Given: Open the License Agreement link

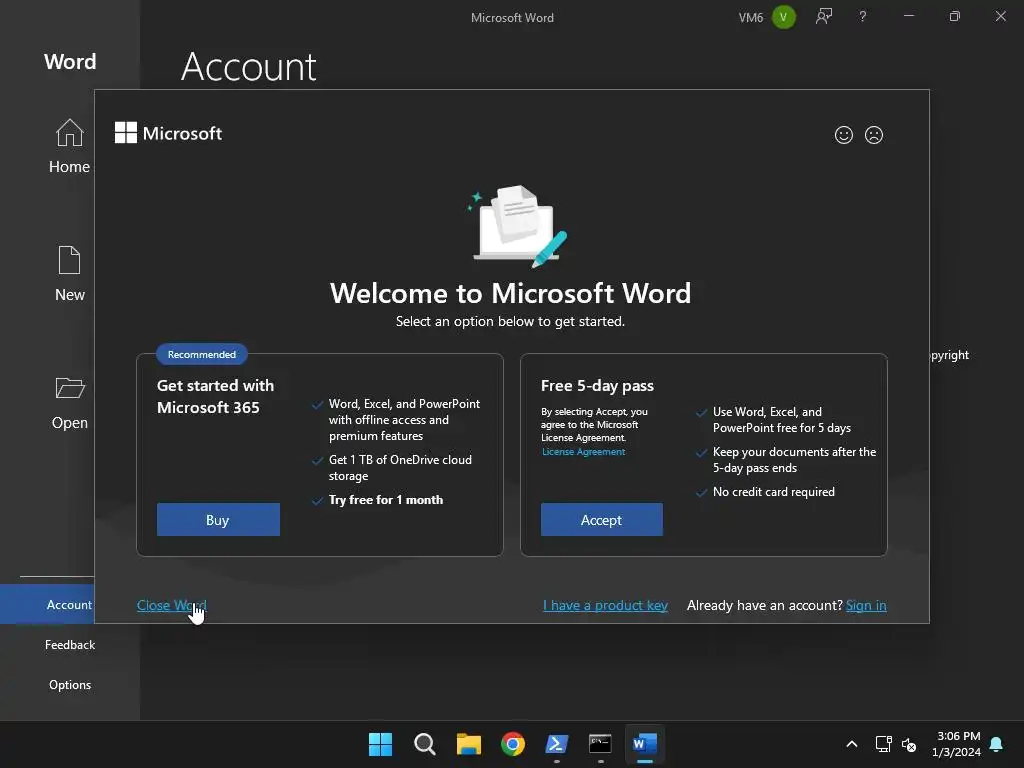Looking at the screenshot, I should point(584,452).
